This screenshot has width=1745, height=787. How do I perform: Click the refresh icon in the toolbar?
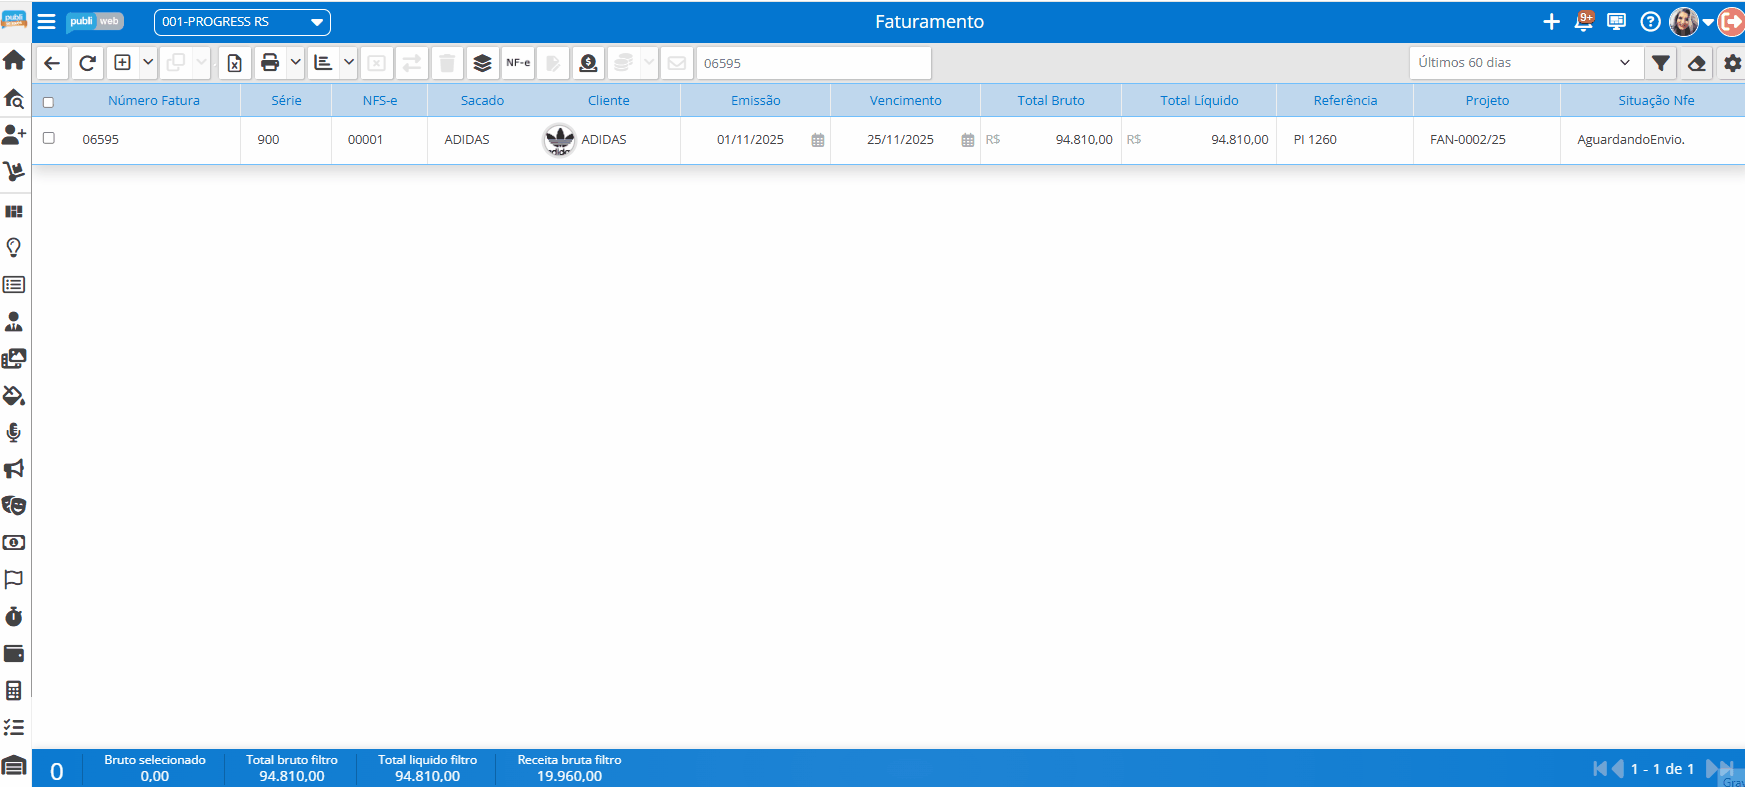88,63
